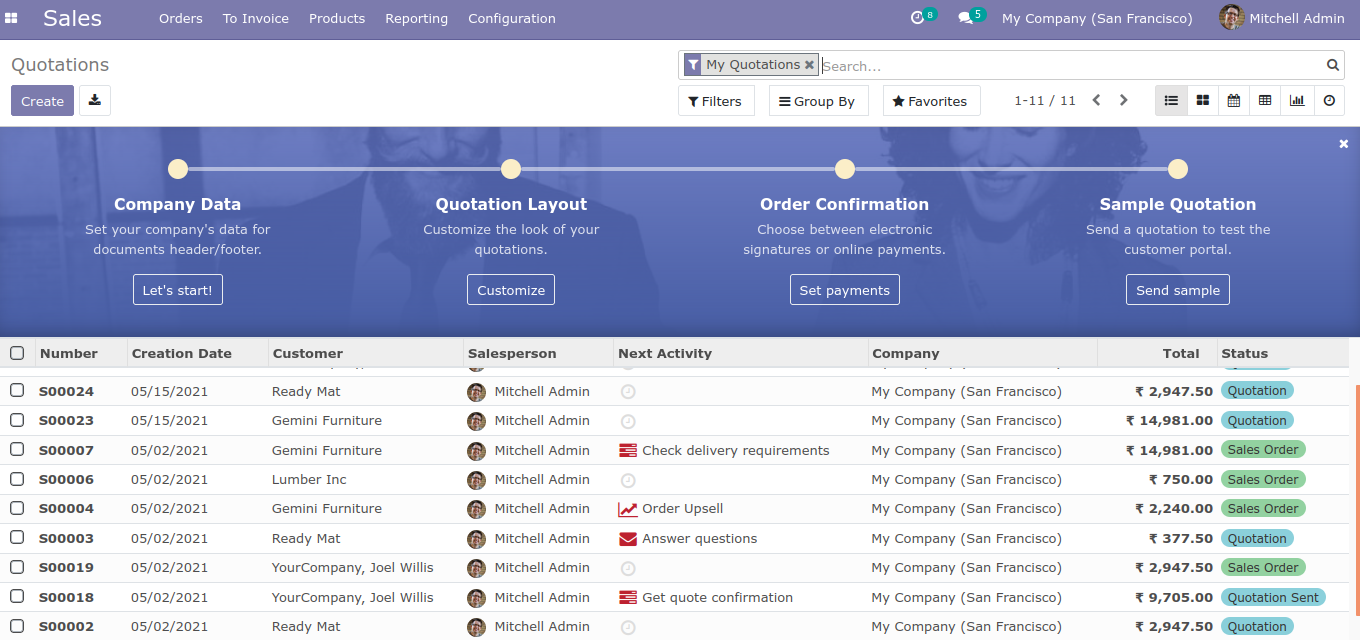Tick the select-all checkbox in table header
The image size is (1360, 640).
[17, 353]
